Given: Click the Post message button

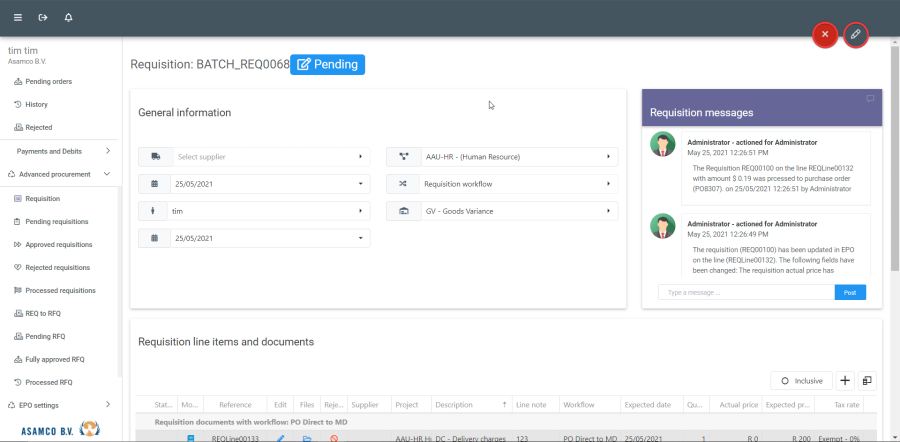Looking at the screenshot, I should pyautogui.click(x=850, y=293).
